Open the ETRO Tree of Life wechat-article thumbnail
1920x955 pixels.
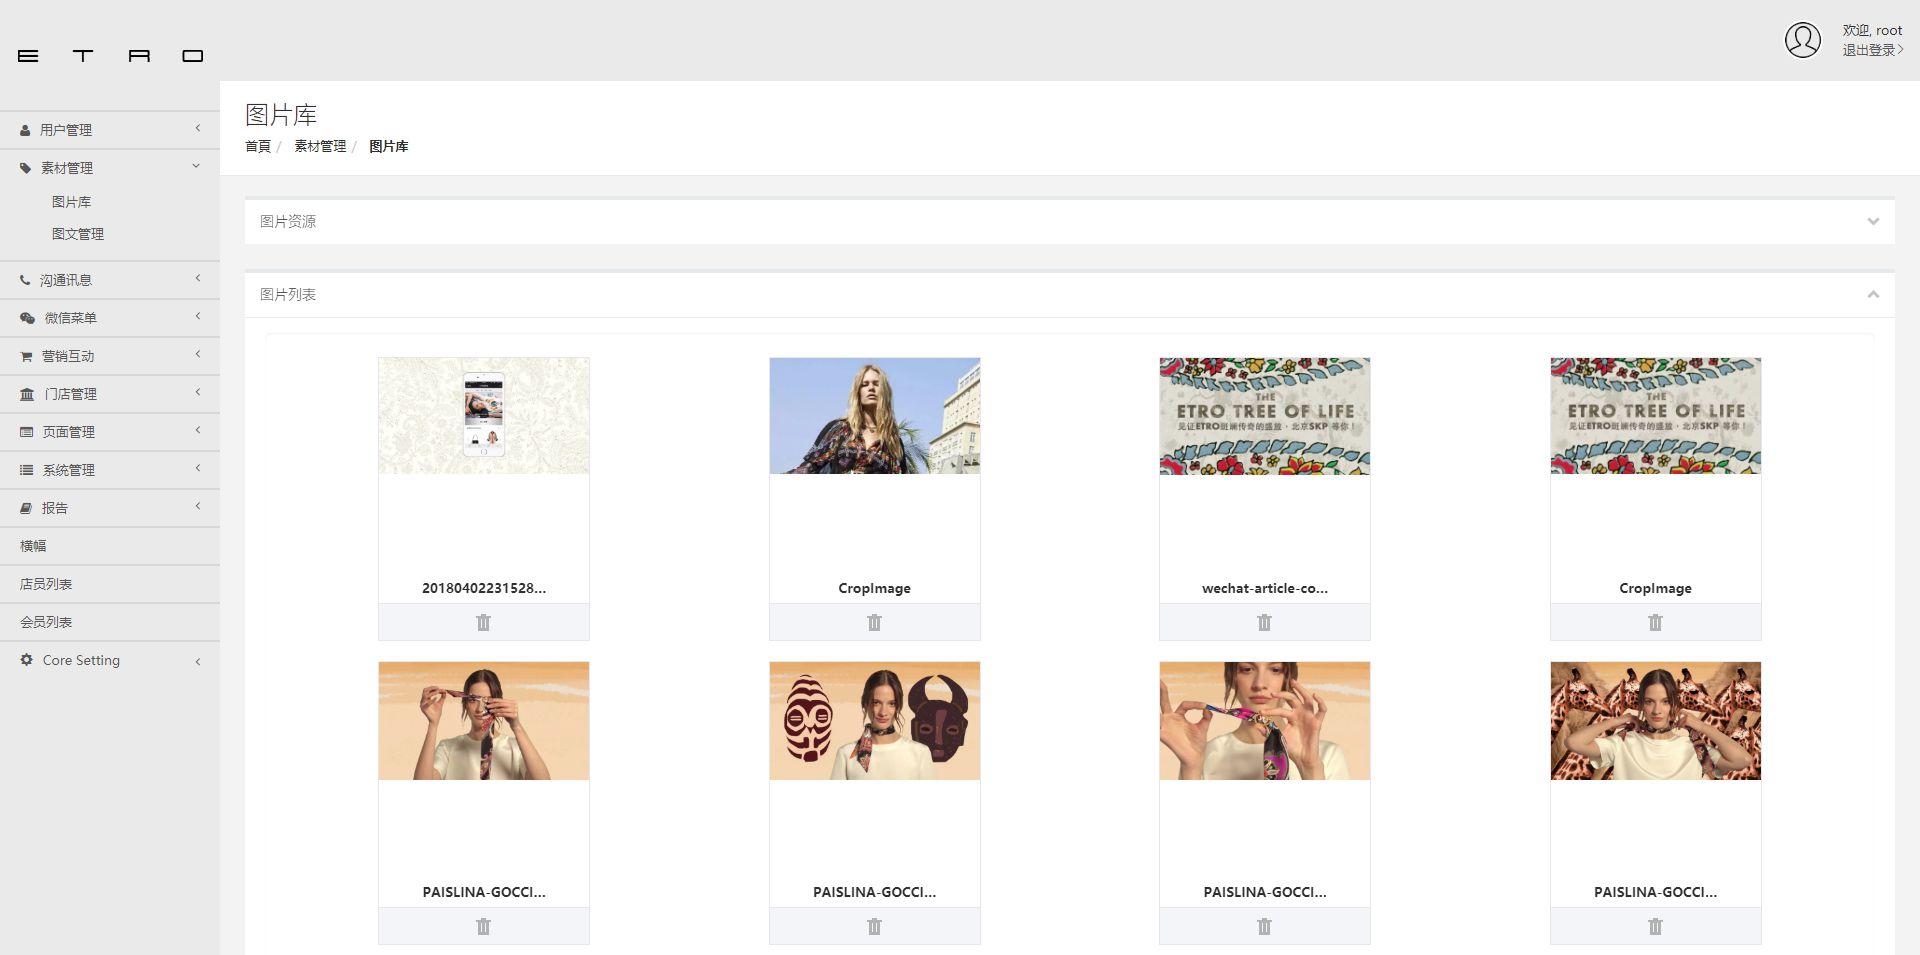click(1264, 416)
